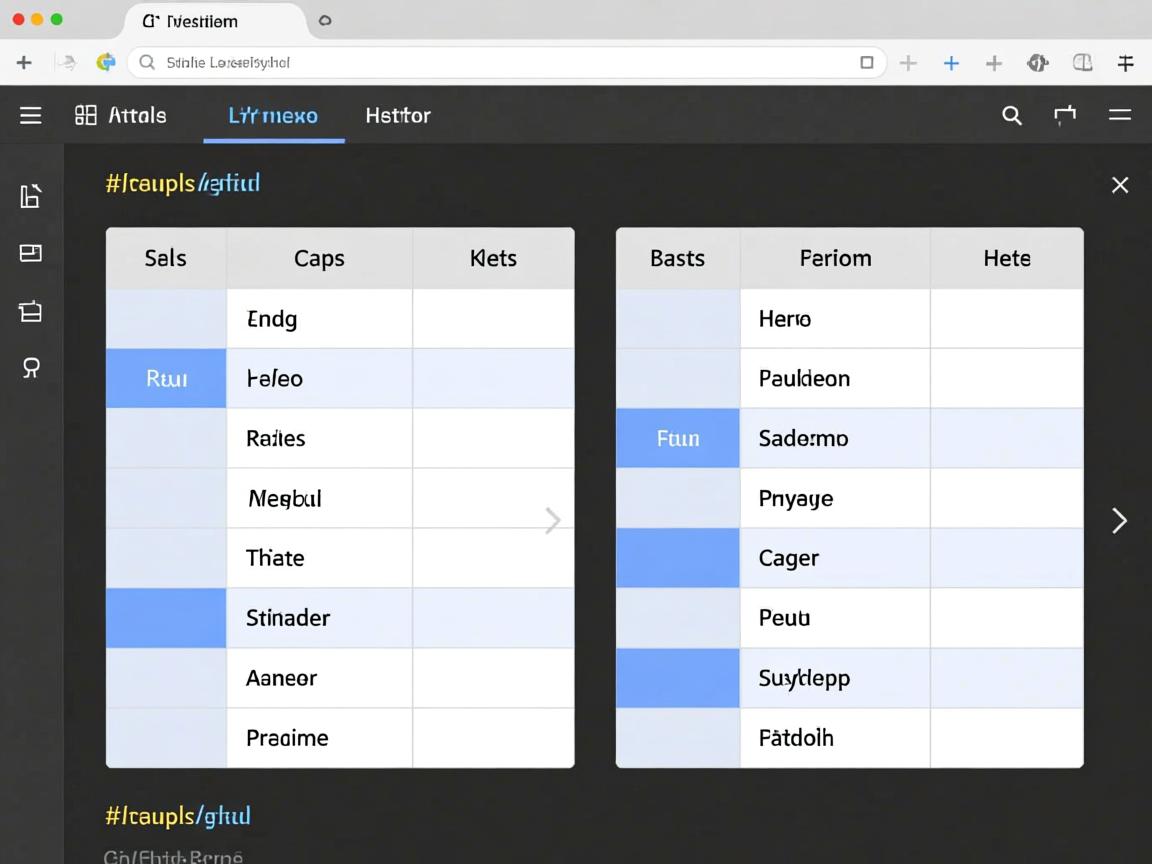Select the blue cell beside Cager row
The image size is (1152, 864).
[677, 558]
